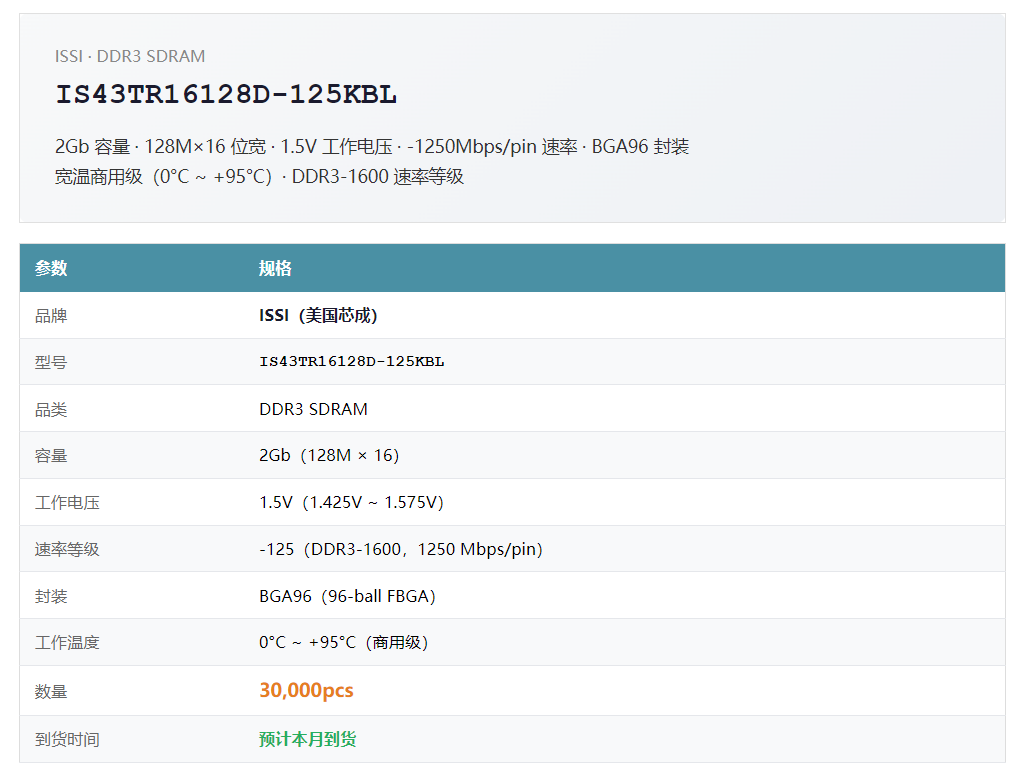This screenshot has height=779, width=1021.
Task: Select the orange '30,000pcs' quantity value
Action: (306, 690)
